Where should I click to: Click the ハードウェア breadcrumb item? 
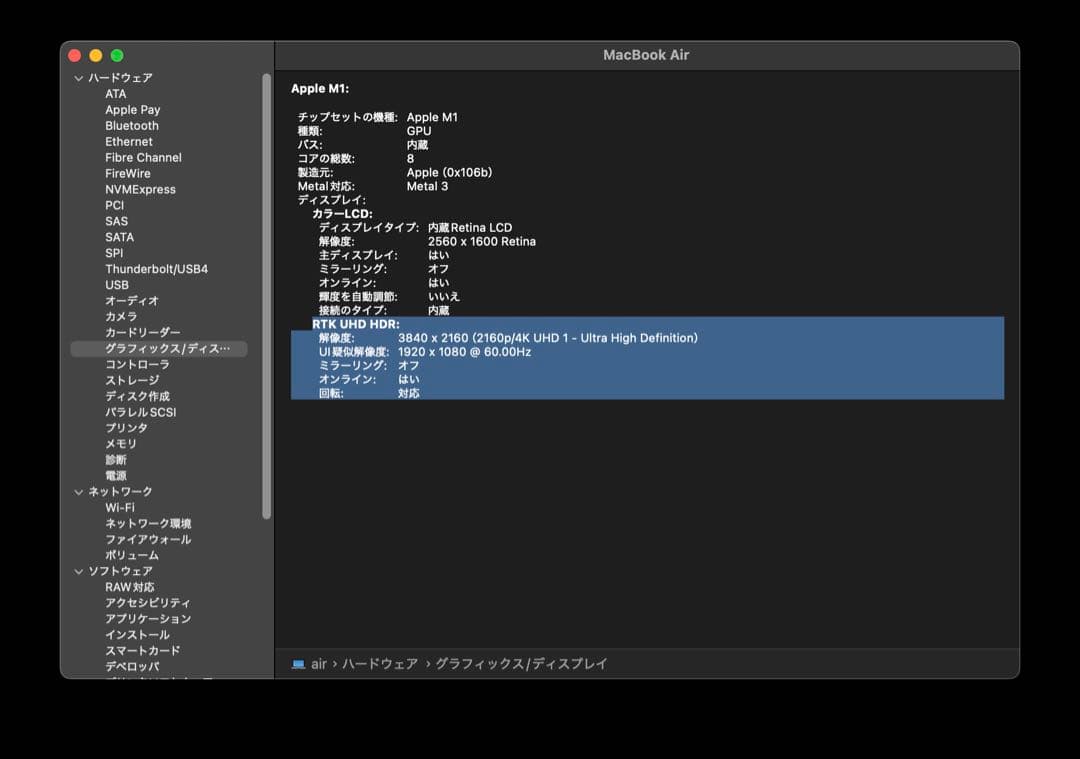point(381,663)
